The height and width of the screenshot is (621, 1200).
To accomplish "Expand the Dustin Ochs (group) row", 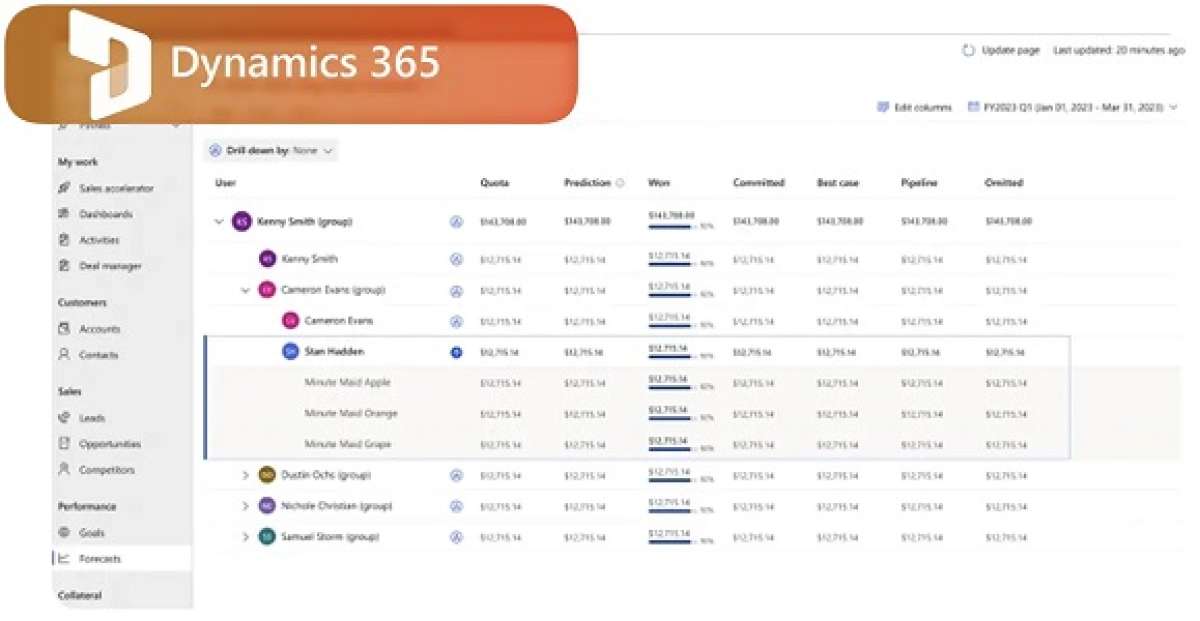I will tap(245, 476).
